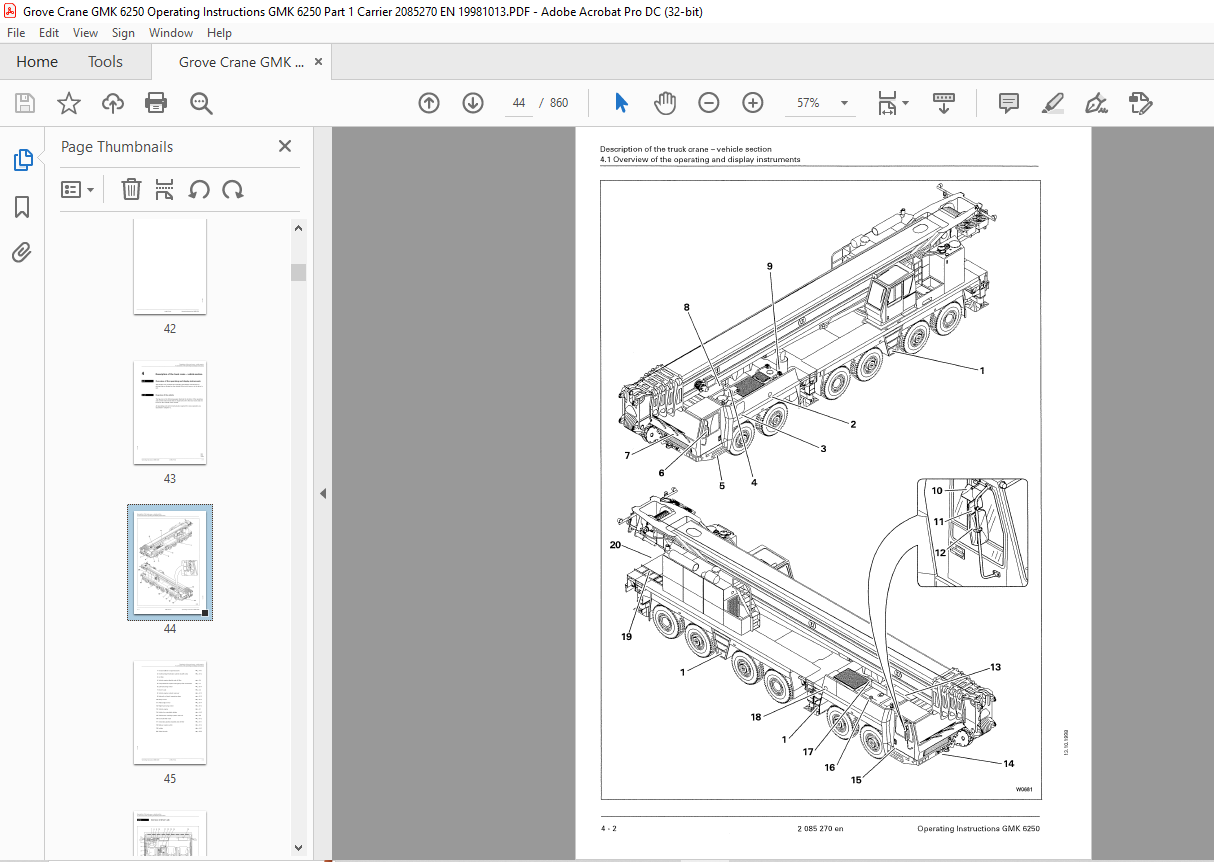Add a comment sticky note
1214x862 pixels.
(x=1009, y=103)
